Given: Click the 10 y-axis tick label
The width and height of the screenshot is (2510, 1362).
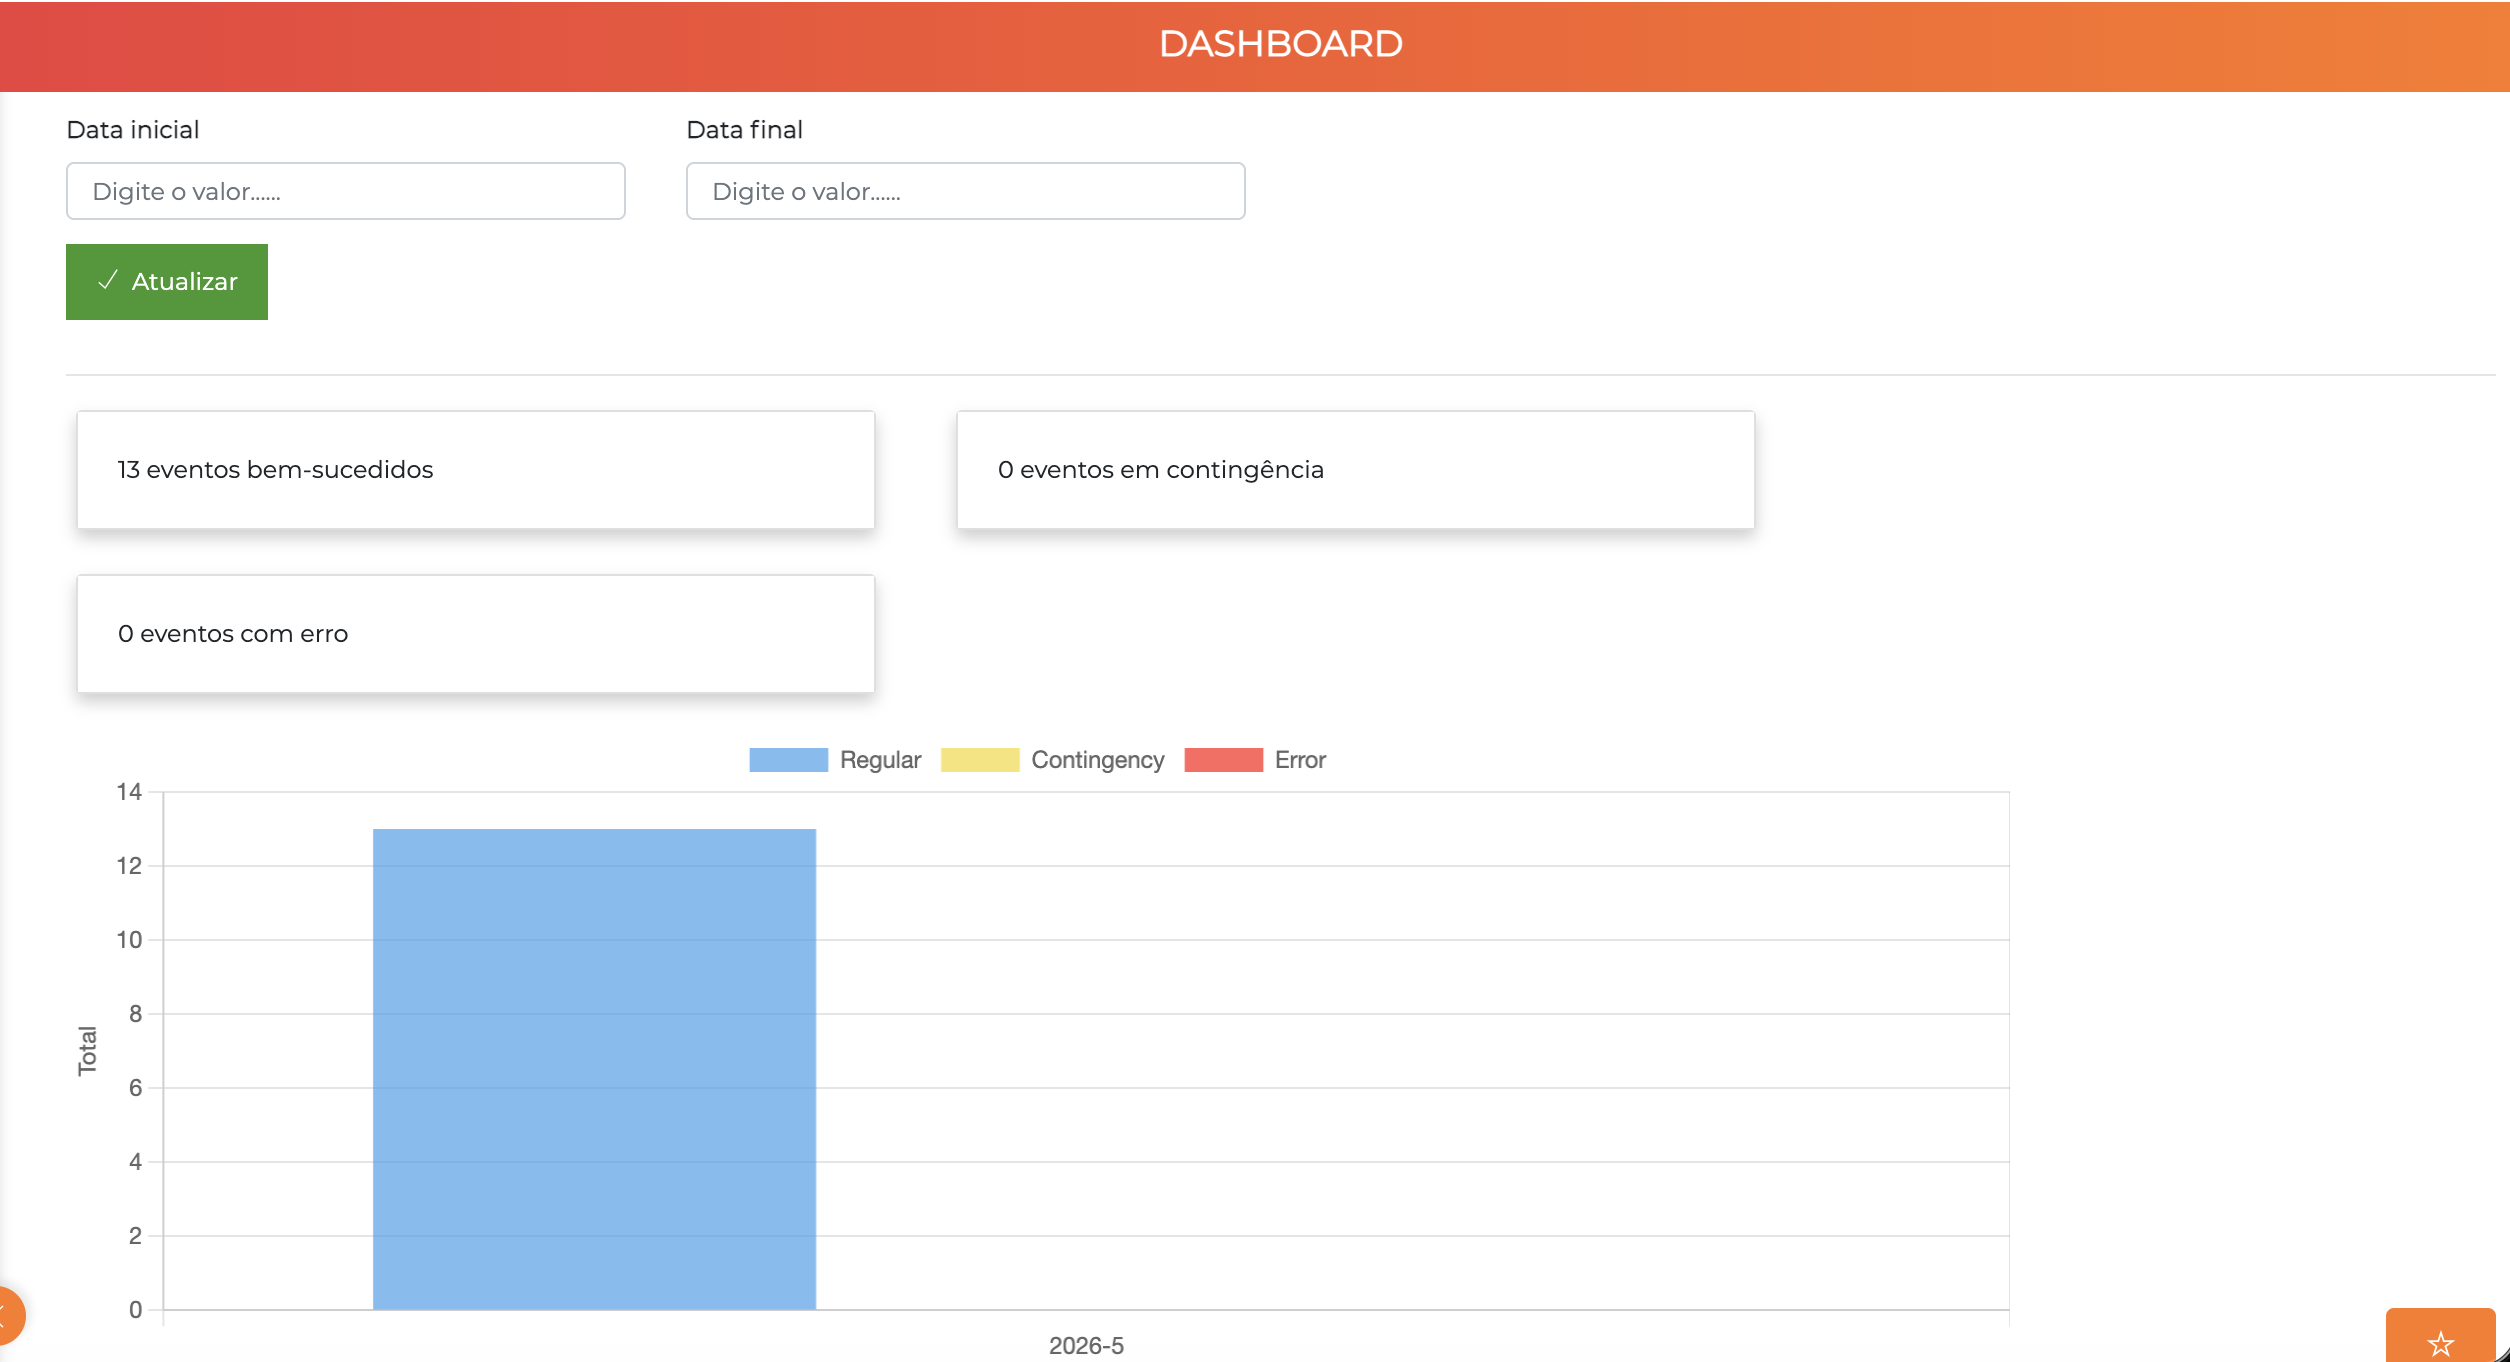Looking at the screenshot, I should (x=129, y=940).
